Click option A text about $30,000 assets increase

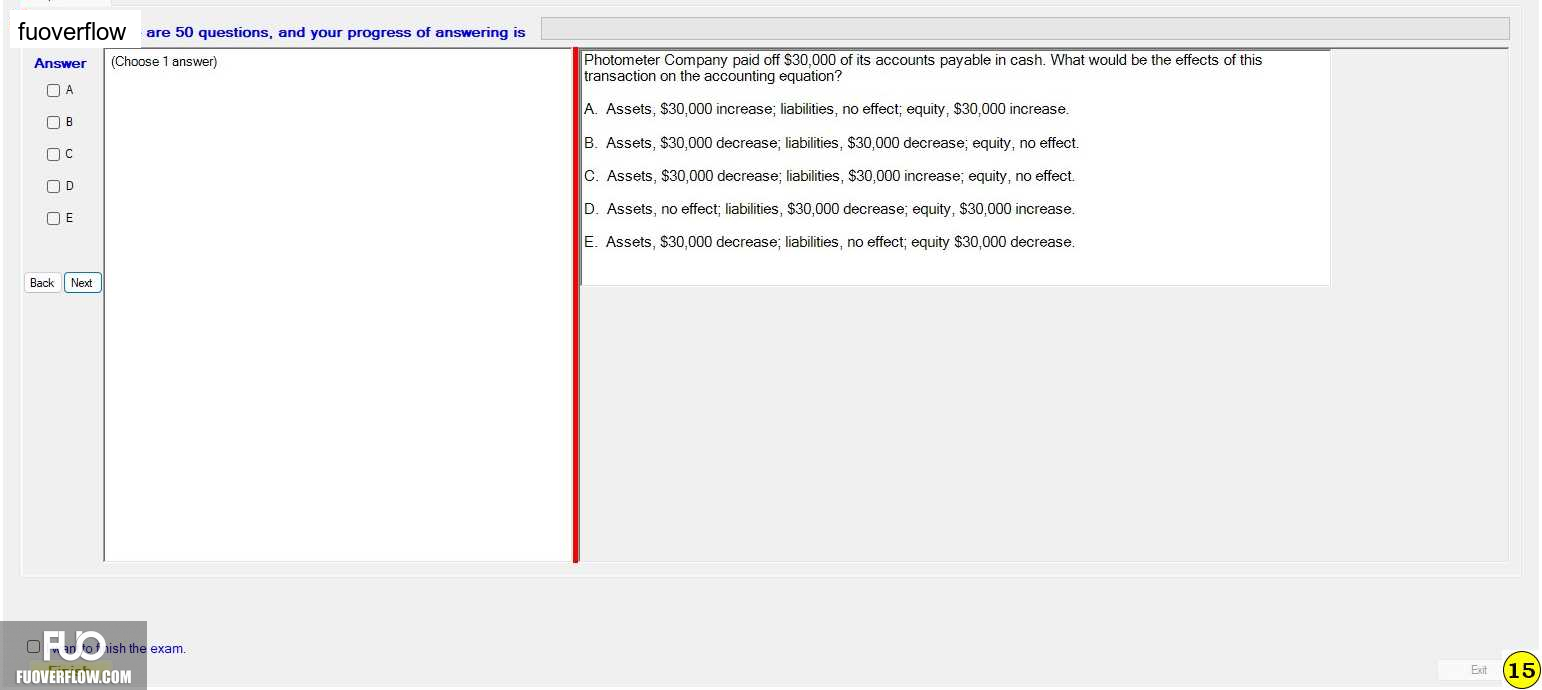pos(826,109)
